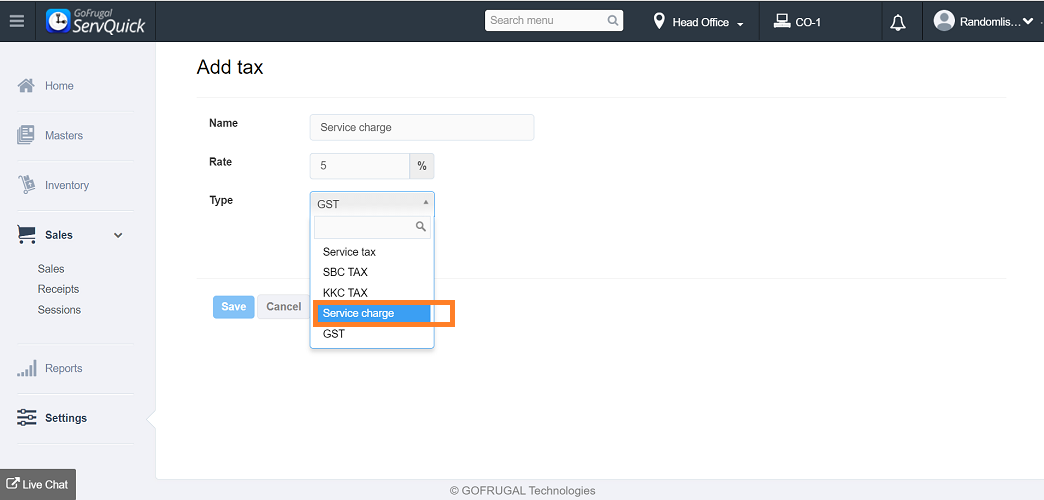1044x500 pixels.
Task: Open notifications bell icon
Action: point(897,22)
